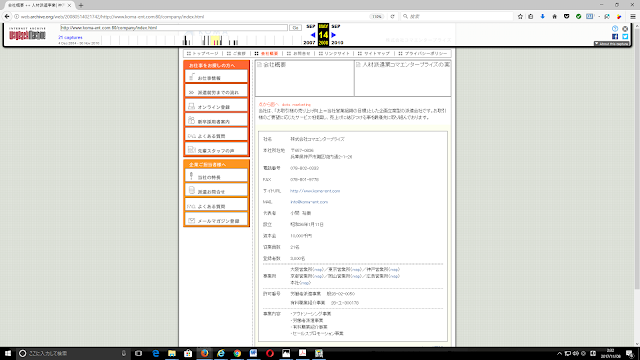Jump to the 2010 year in Wayback toolbar
Image resolution: width=640 pixels, height=360 pixels.
click(337, 42)
